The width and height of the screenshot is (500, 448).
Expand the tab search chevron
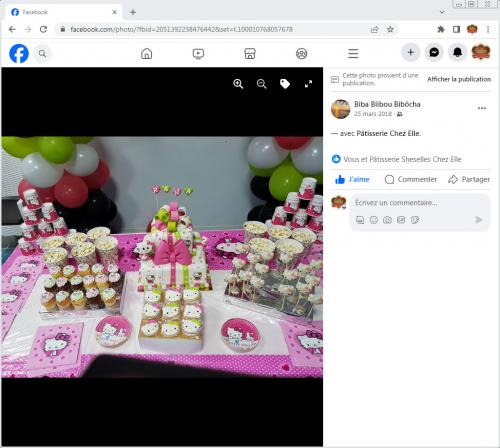click(x=442, y=12)
